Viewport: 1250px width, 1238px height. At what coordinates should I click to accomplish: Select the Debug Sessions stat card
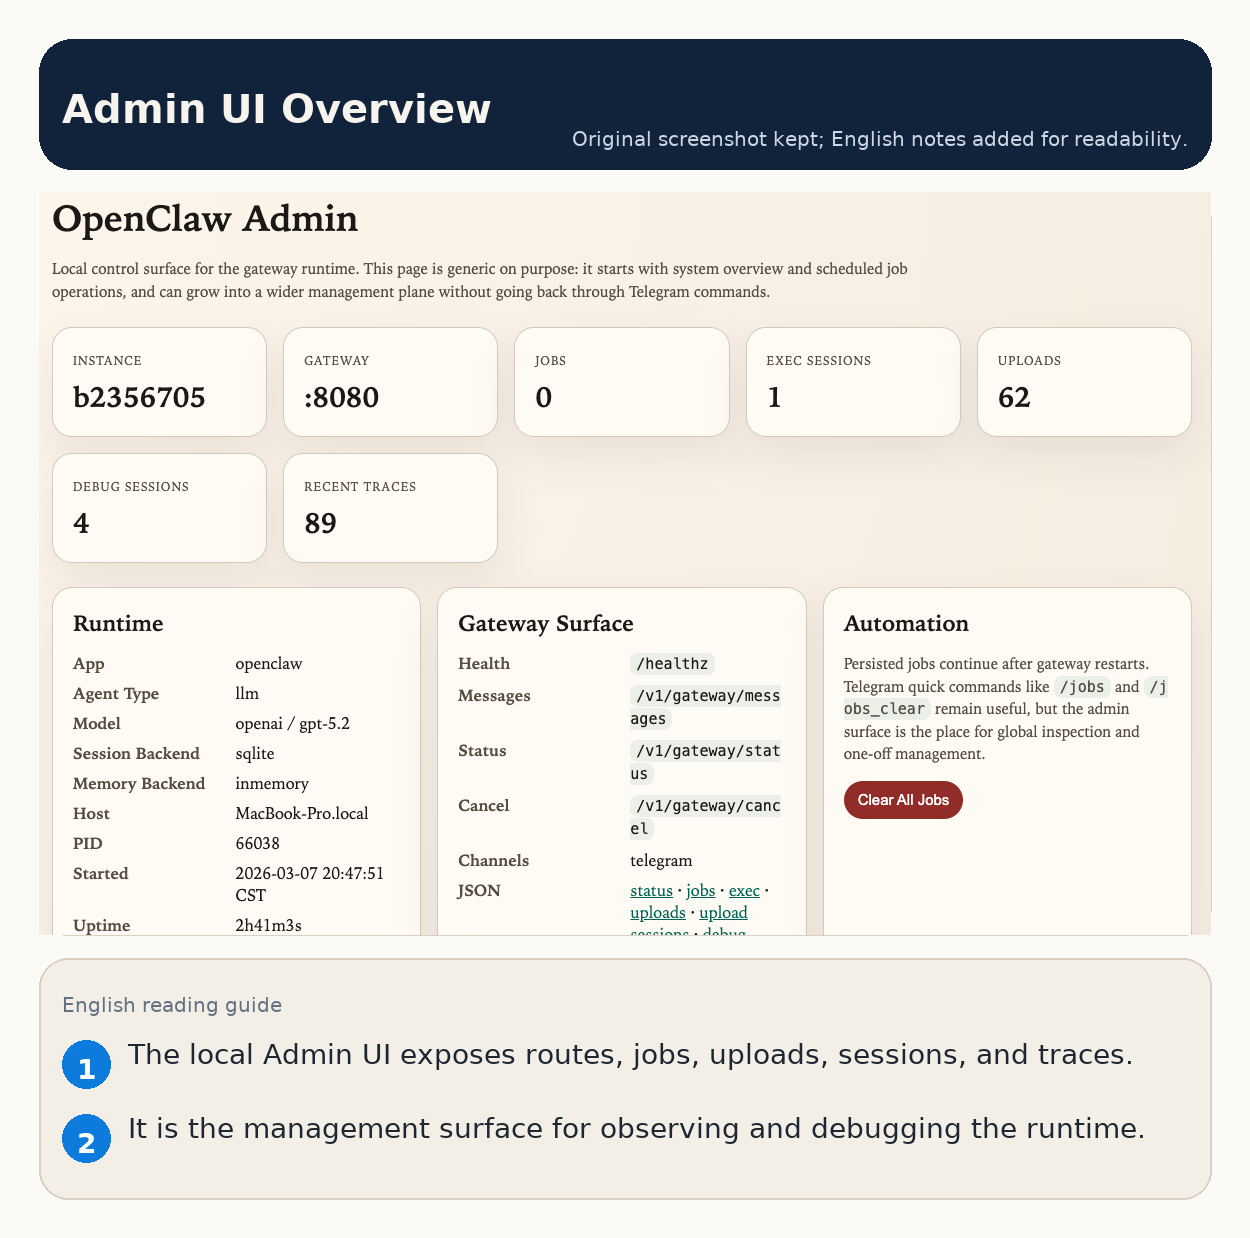click(x=159, y=507)
